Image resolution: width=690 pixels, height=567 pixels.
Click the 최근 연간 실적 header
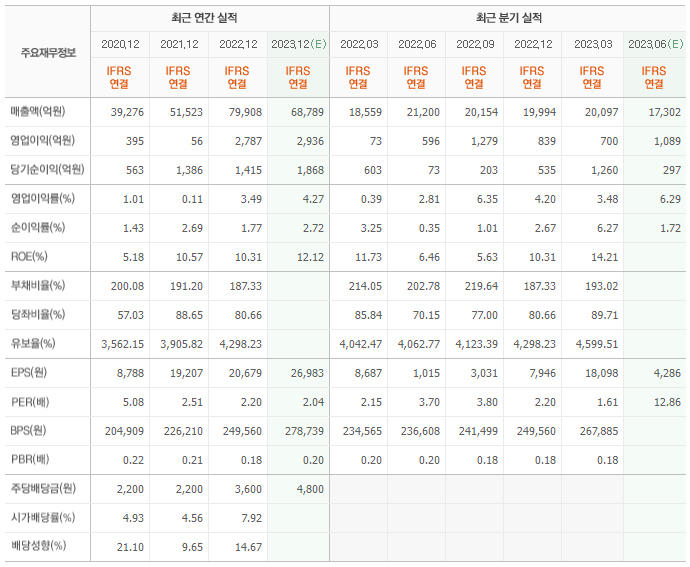pyautogui.click(x=204, y=18)
